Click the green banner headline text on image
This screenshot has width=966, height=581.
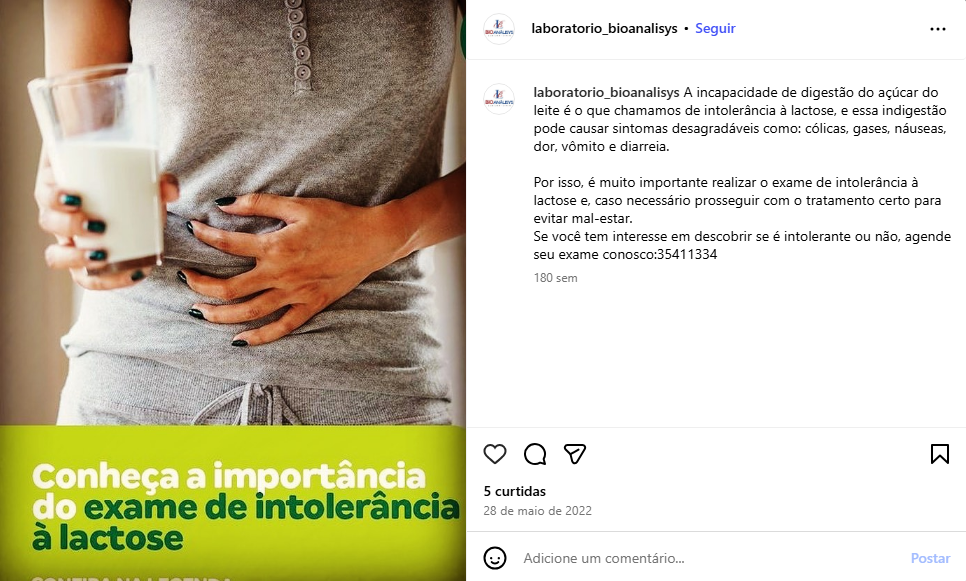point(245,506)
